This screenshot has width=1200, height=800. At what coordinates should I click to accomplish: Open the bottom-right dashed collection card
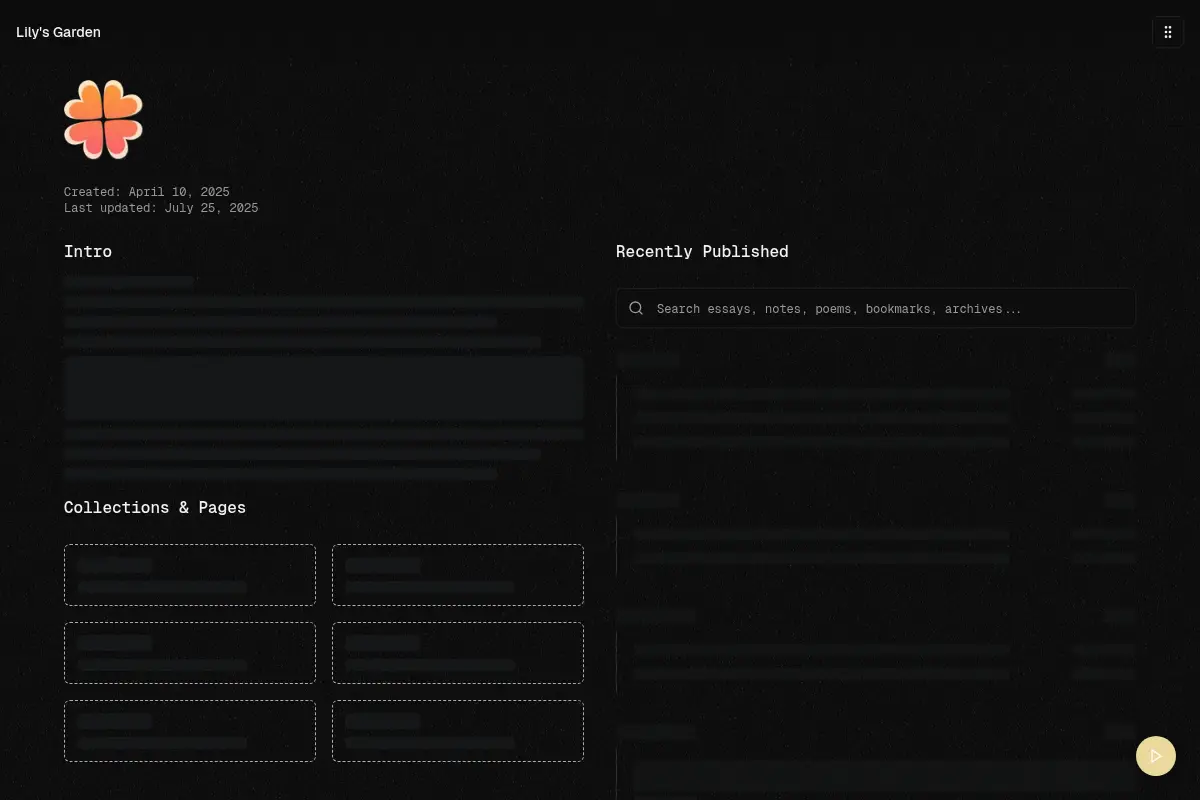pyautogui.click(x=458, y=731)
